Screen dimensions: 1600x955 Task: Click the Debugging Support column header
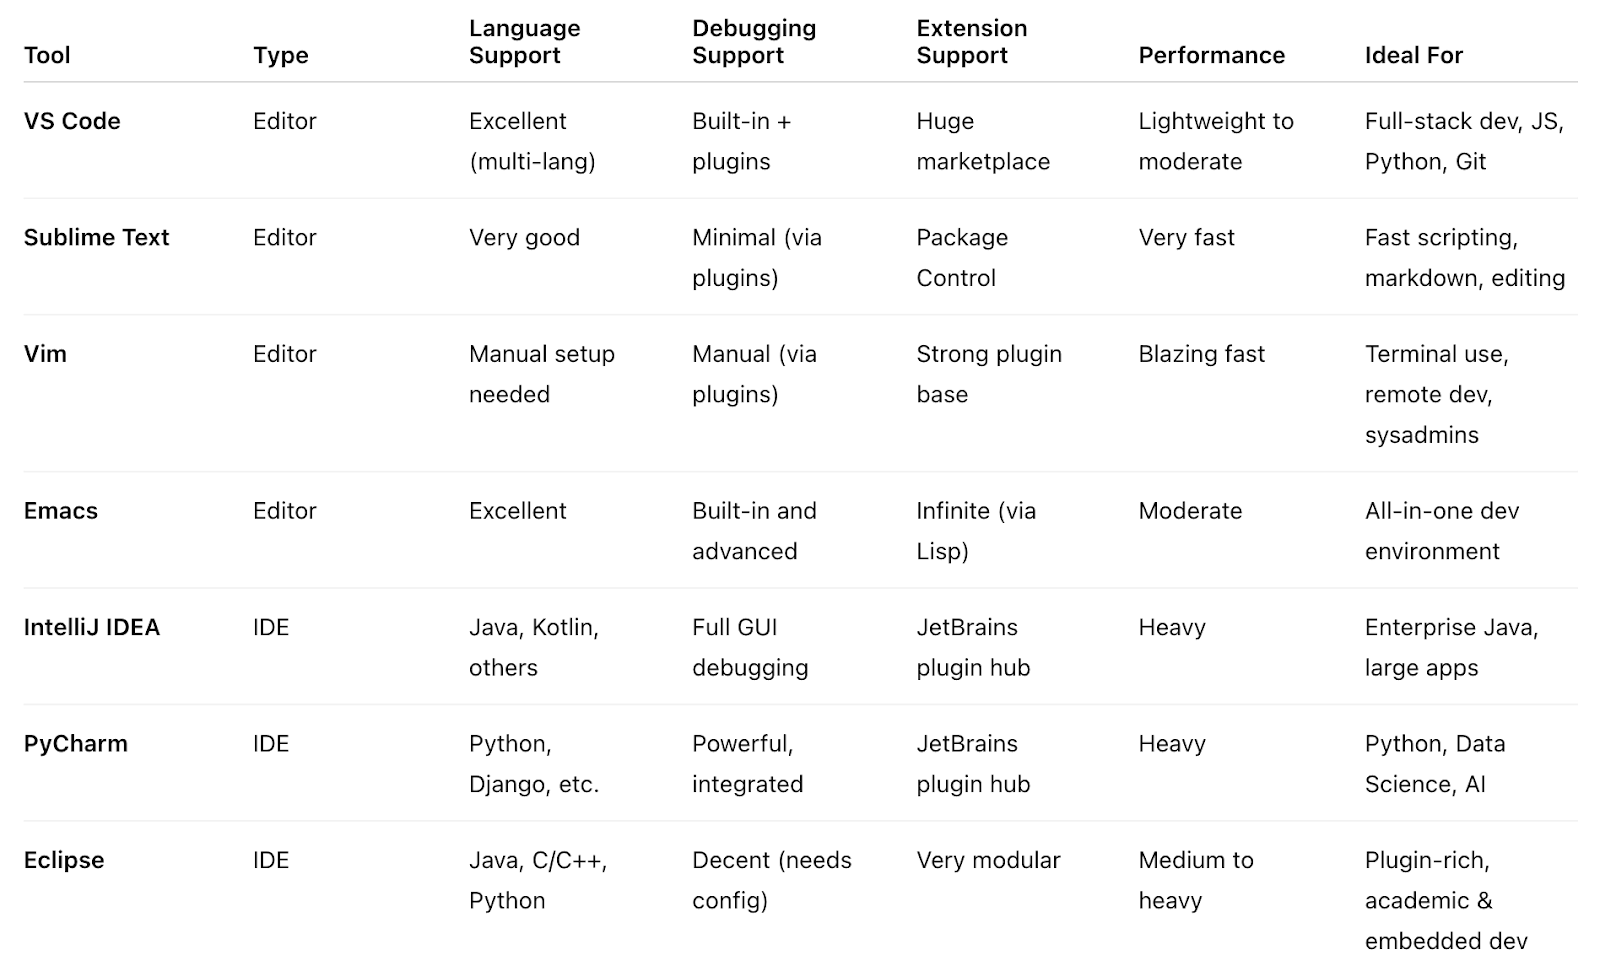click(754, 42)
